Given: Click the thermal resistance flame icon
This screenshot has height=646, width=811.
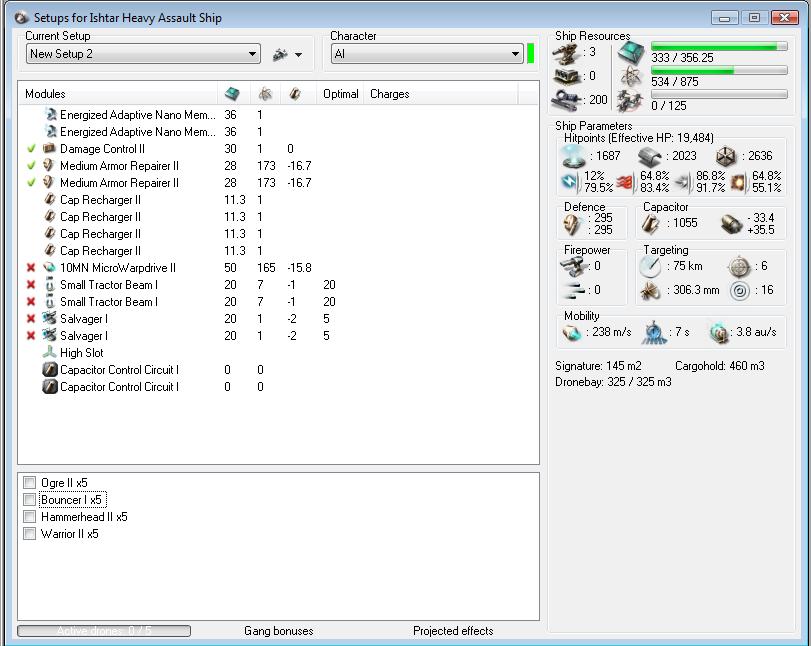Looking at the screenshot, I should (625, 182).
